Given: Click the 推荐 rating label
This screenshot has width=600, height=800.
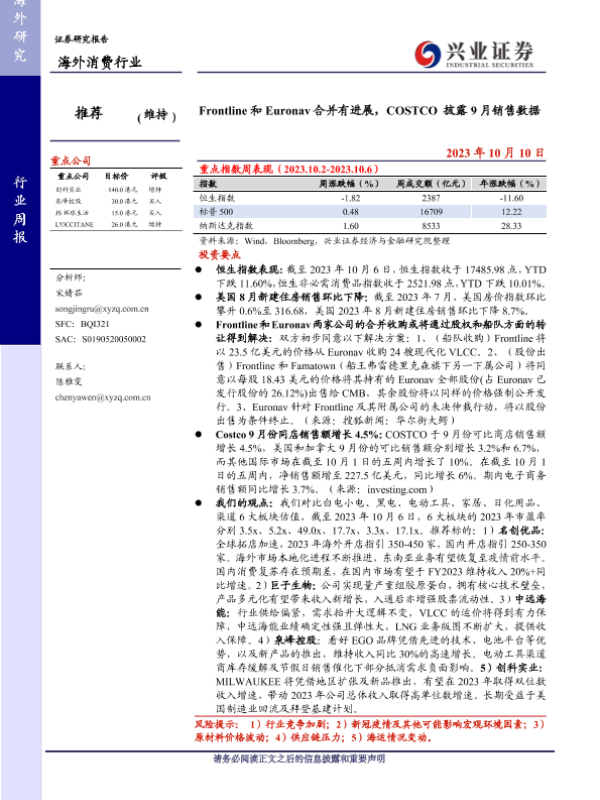Looking at the screenshot, I should (x=90, y=114).
